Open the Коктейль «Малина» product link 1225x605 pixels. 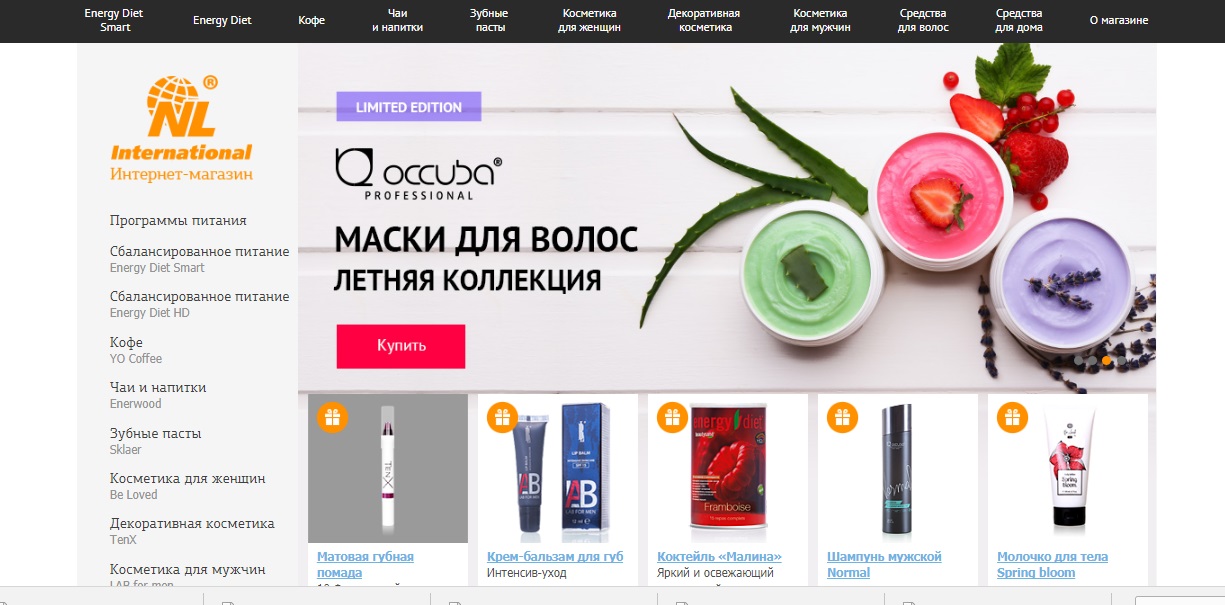pos(719,556)
